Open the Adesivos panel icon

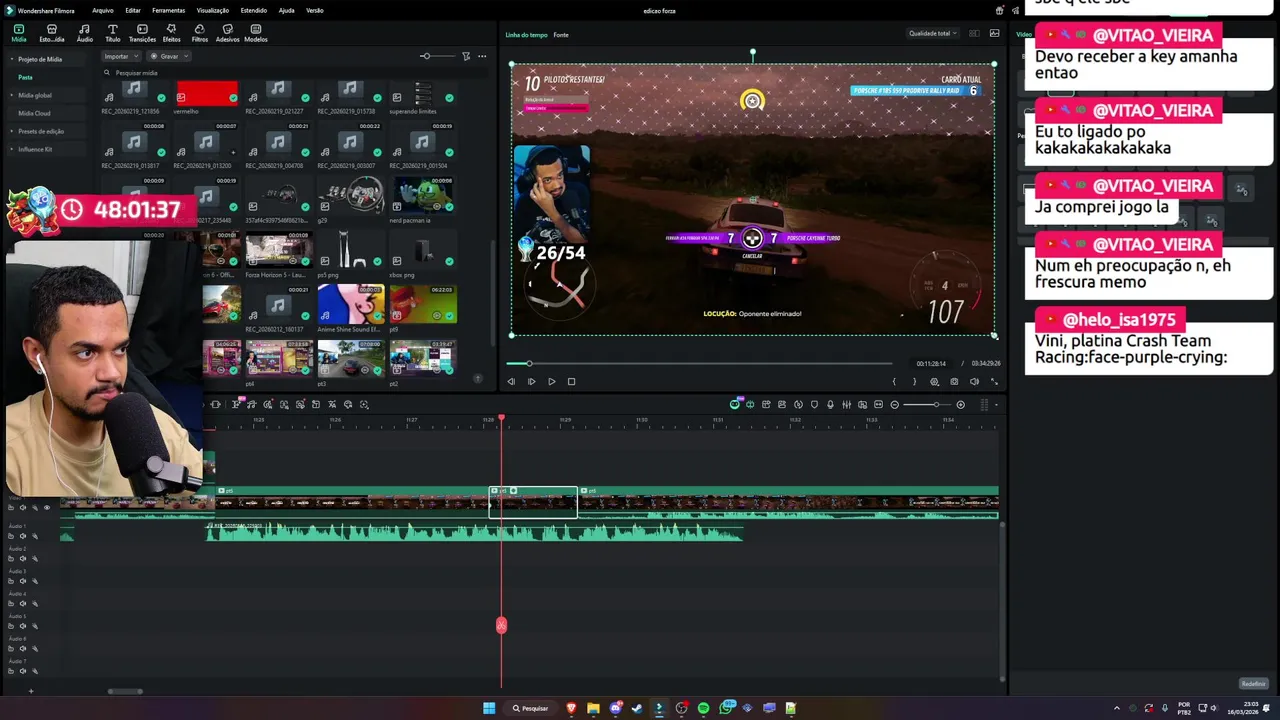(227, 33)
